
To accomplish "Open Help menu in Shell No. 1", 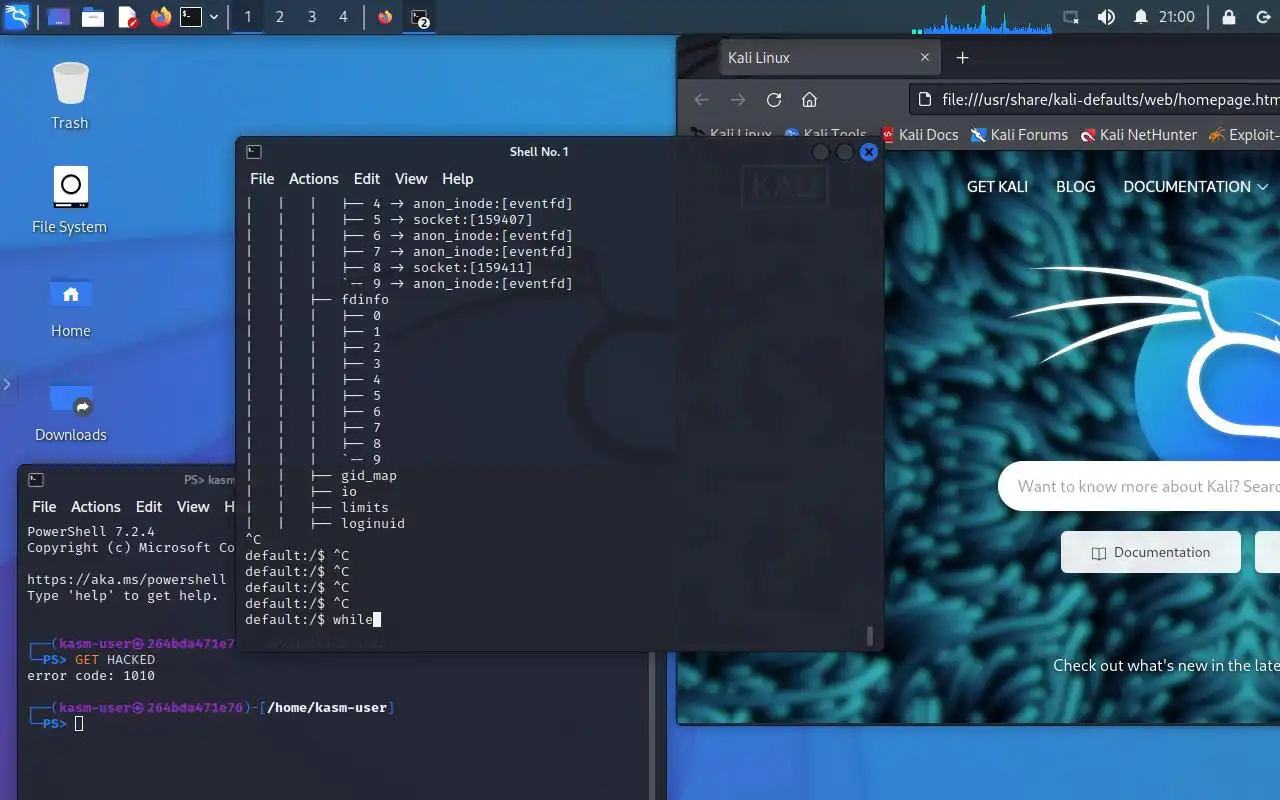I will click(x=457, y=178).
